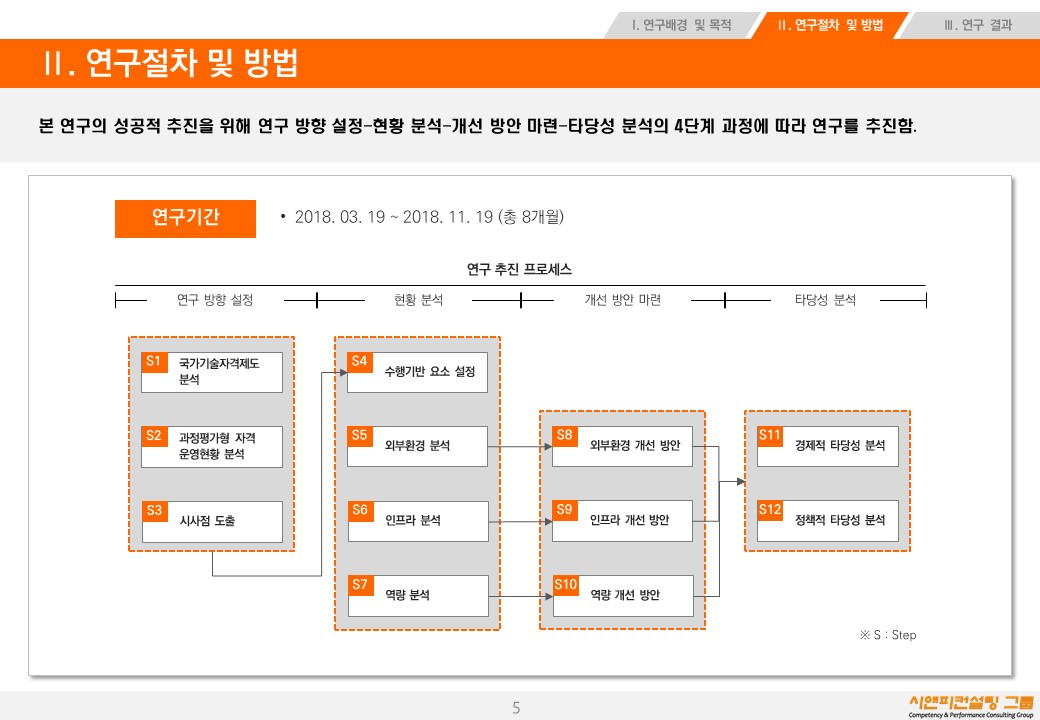
Task: Click the S3 step badge
Action: point(155,511)
